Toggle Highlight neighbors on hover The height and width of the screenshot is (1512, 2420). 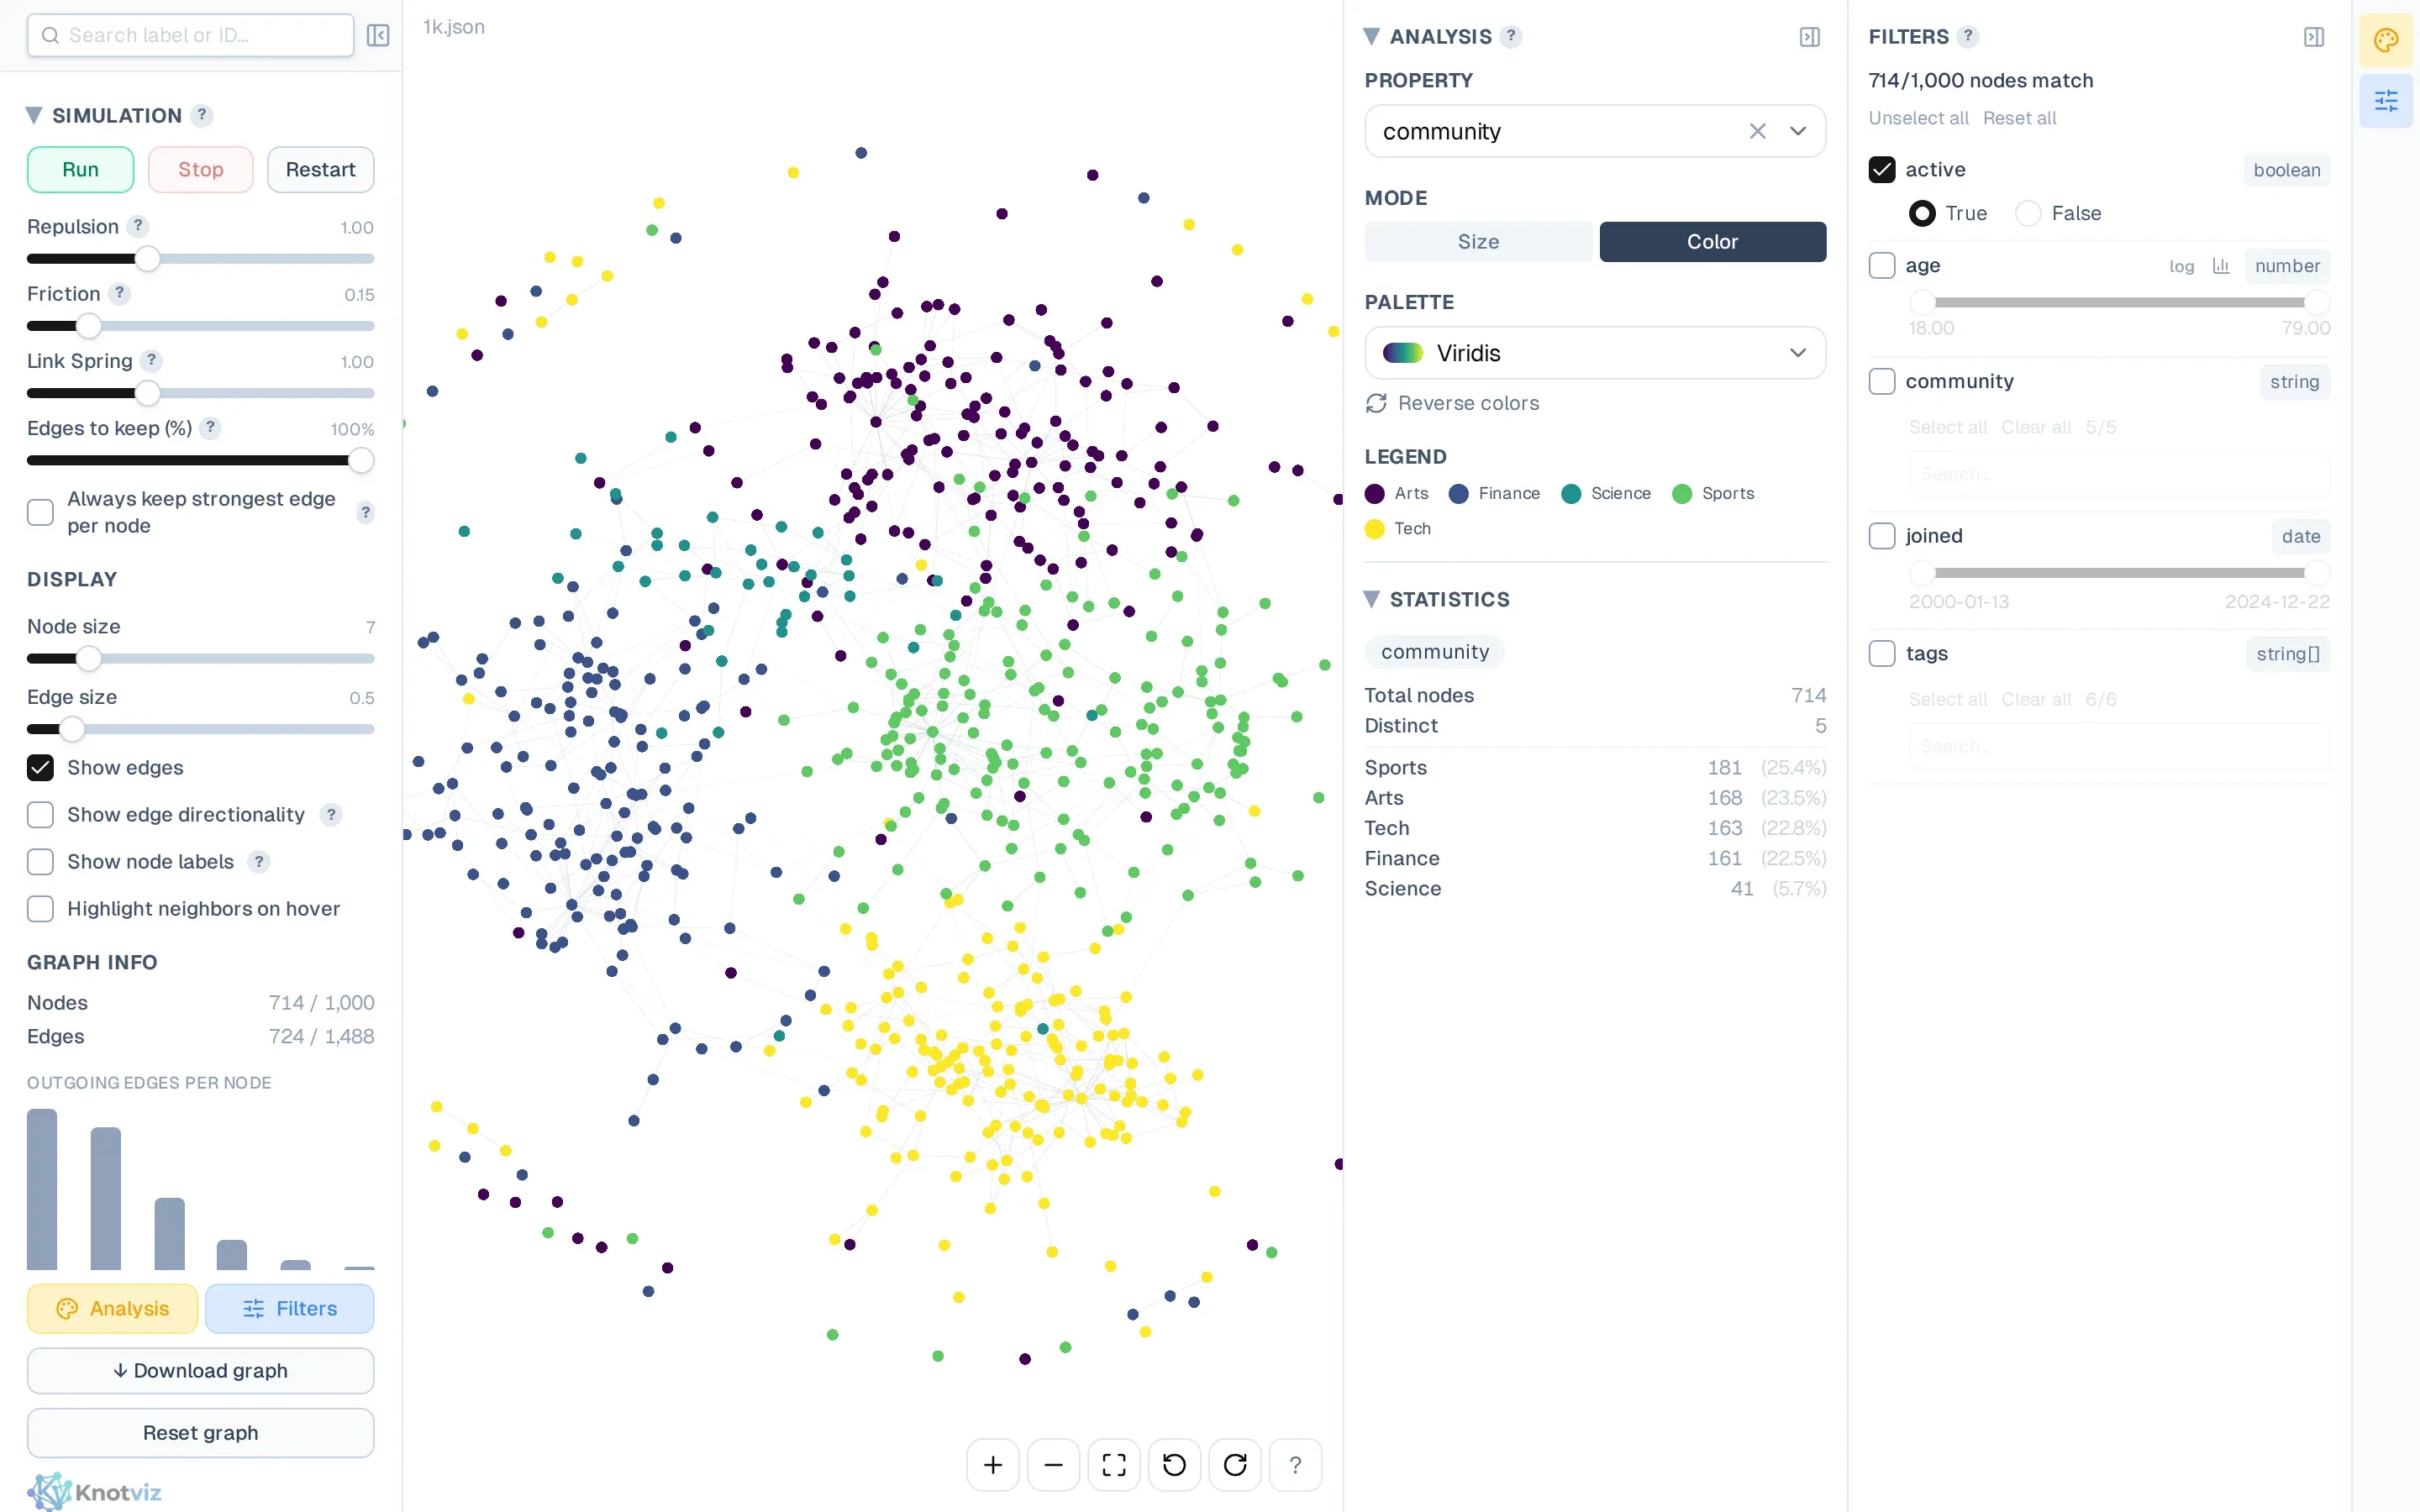point(40,909)
